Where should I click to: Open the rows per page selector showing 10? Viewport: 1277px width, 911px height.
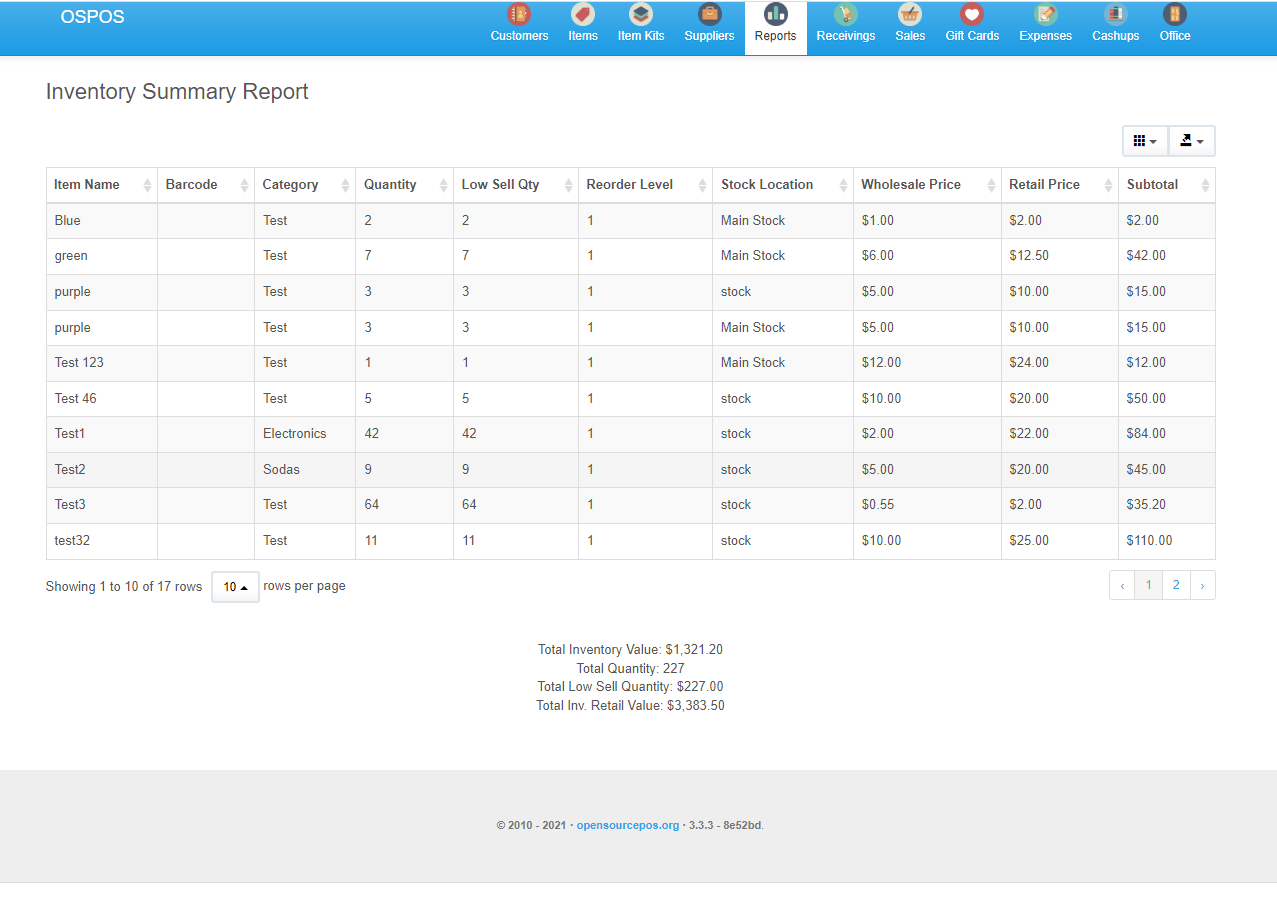234,587
